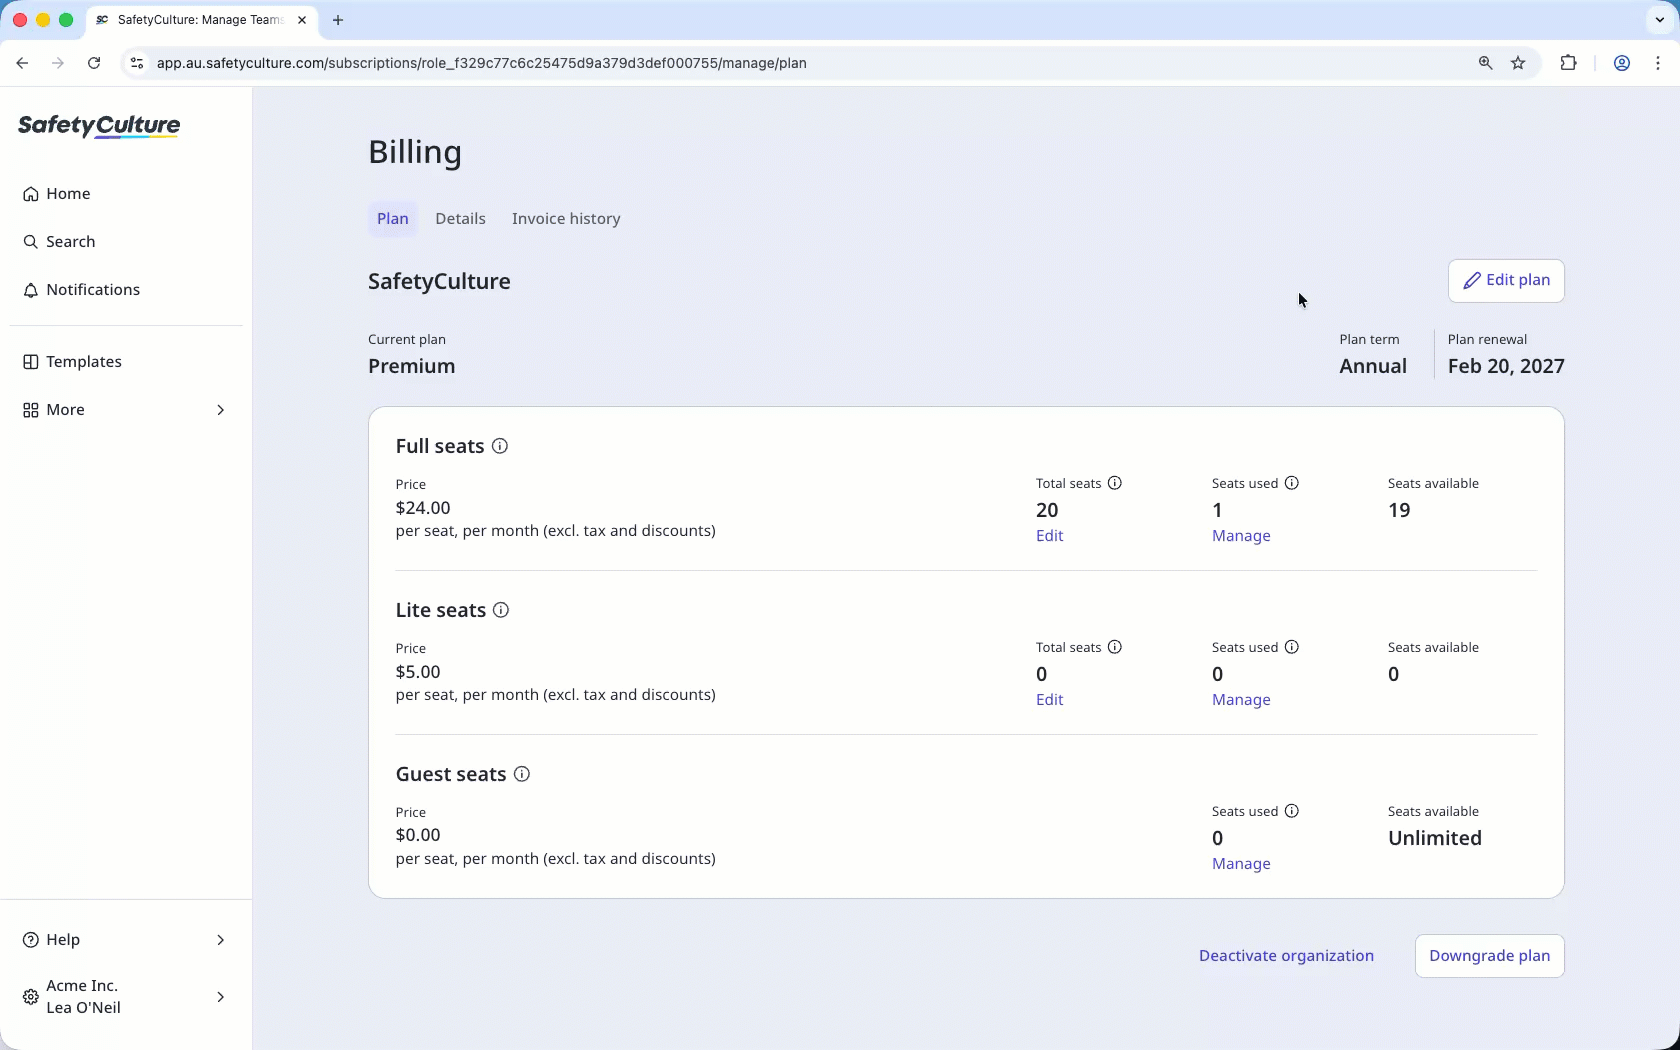Click Deactivate organization link
The image size is (1680, 1050).
click(1286, 956)
